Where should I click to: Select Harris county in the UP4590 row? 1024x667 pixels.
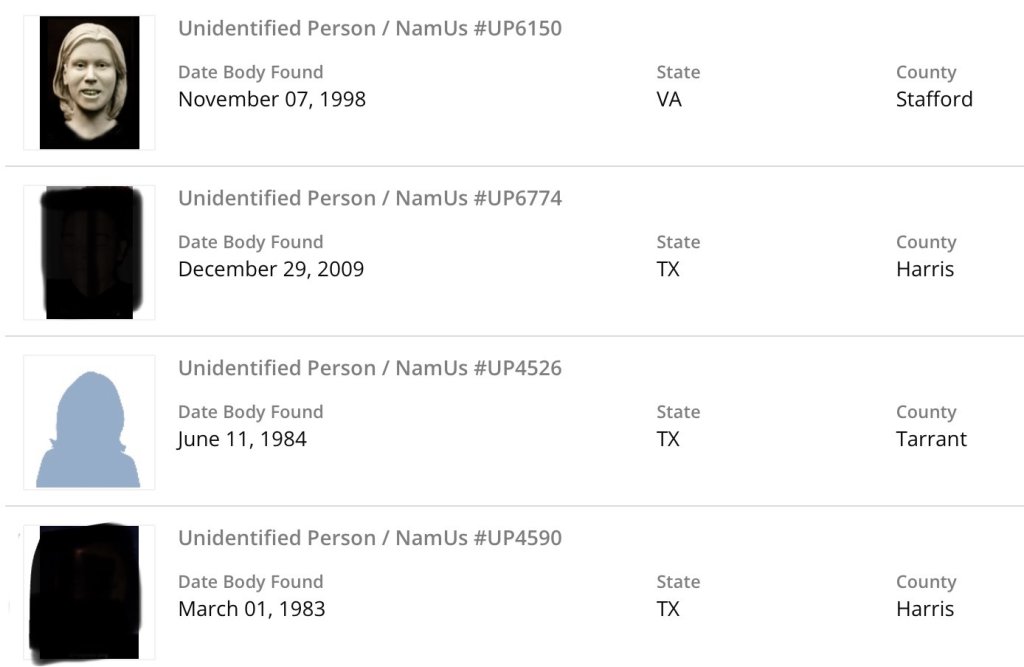click(925, 609)
